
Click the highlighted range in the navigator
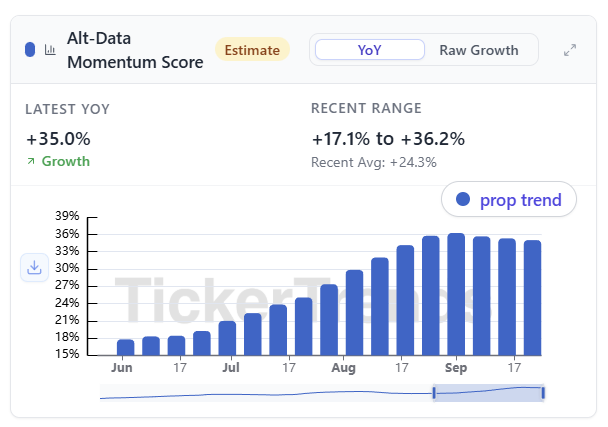488,393
